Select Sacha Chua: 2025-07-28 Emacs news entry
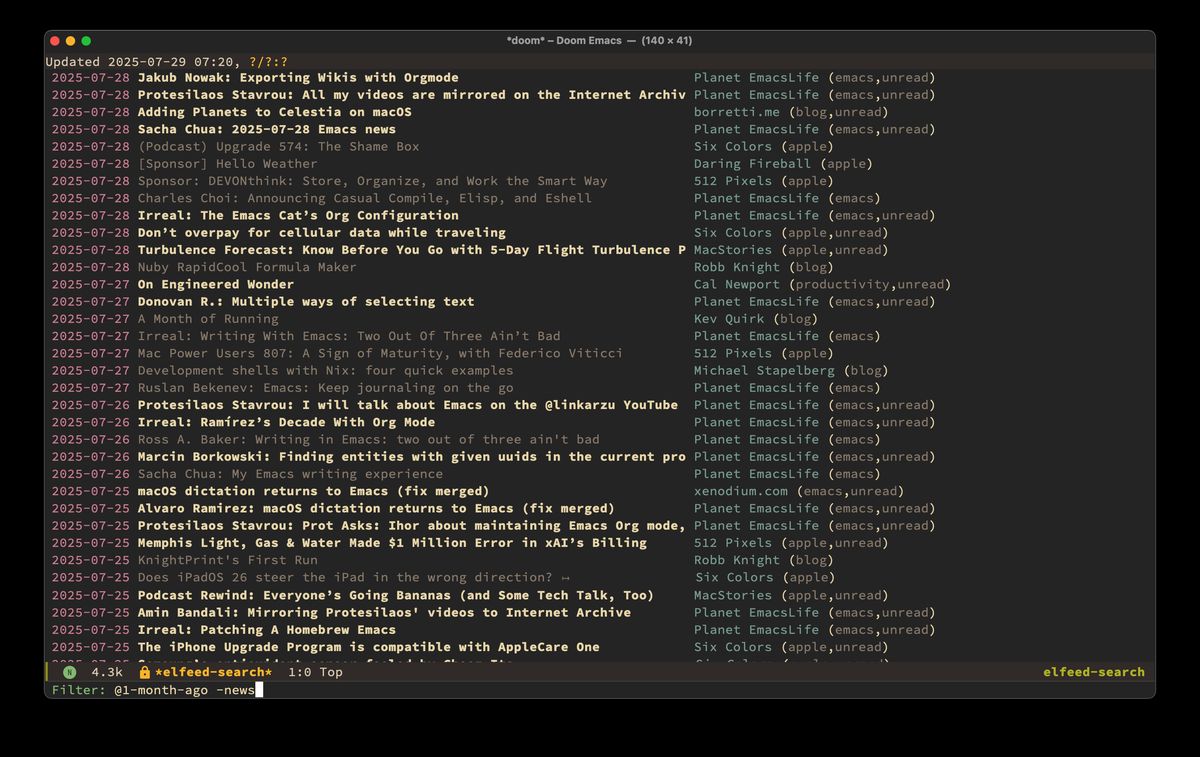The image size is (1200, 757). [x=266, y=129]
